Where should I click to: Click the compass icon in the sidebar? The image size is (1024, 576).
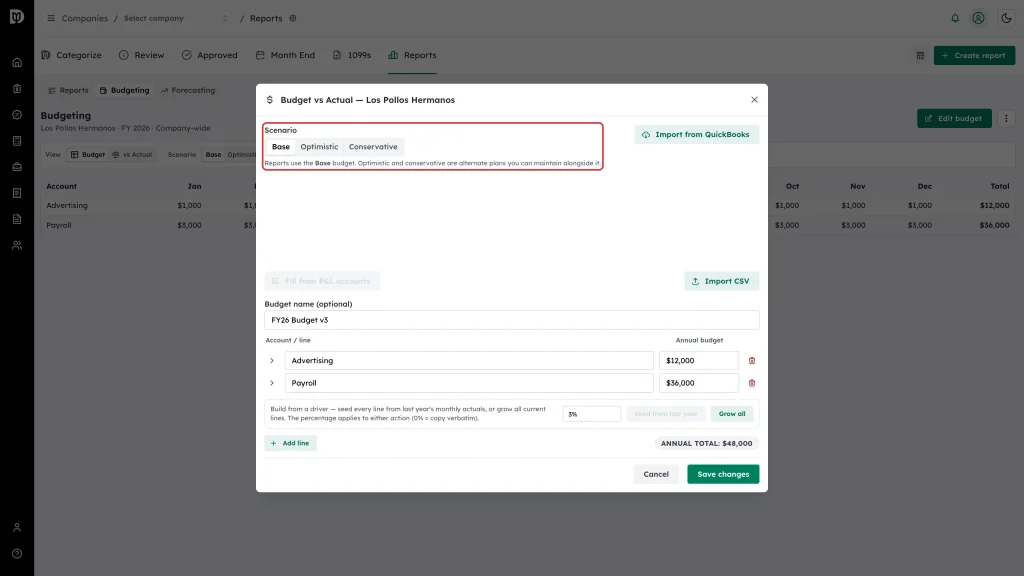coord(17,115)
